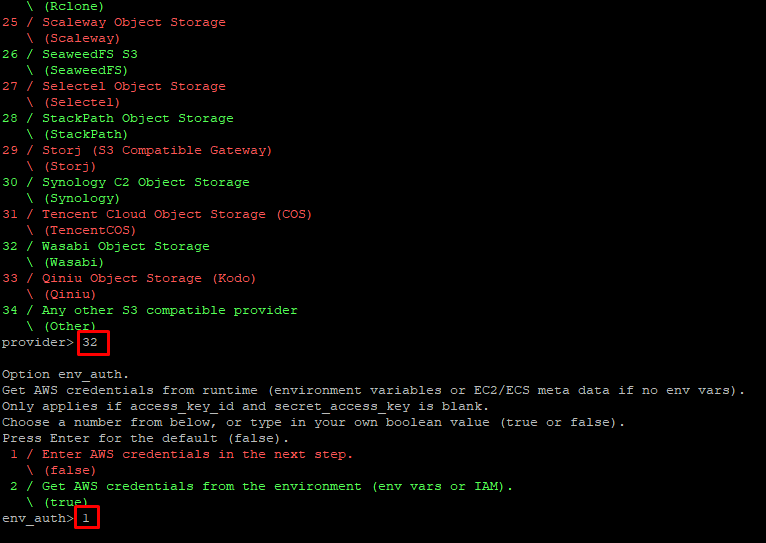
Task: Click the provider prompt value 32
Action: tap(90, 342)
